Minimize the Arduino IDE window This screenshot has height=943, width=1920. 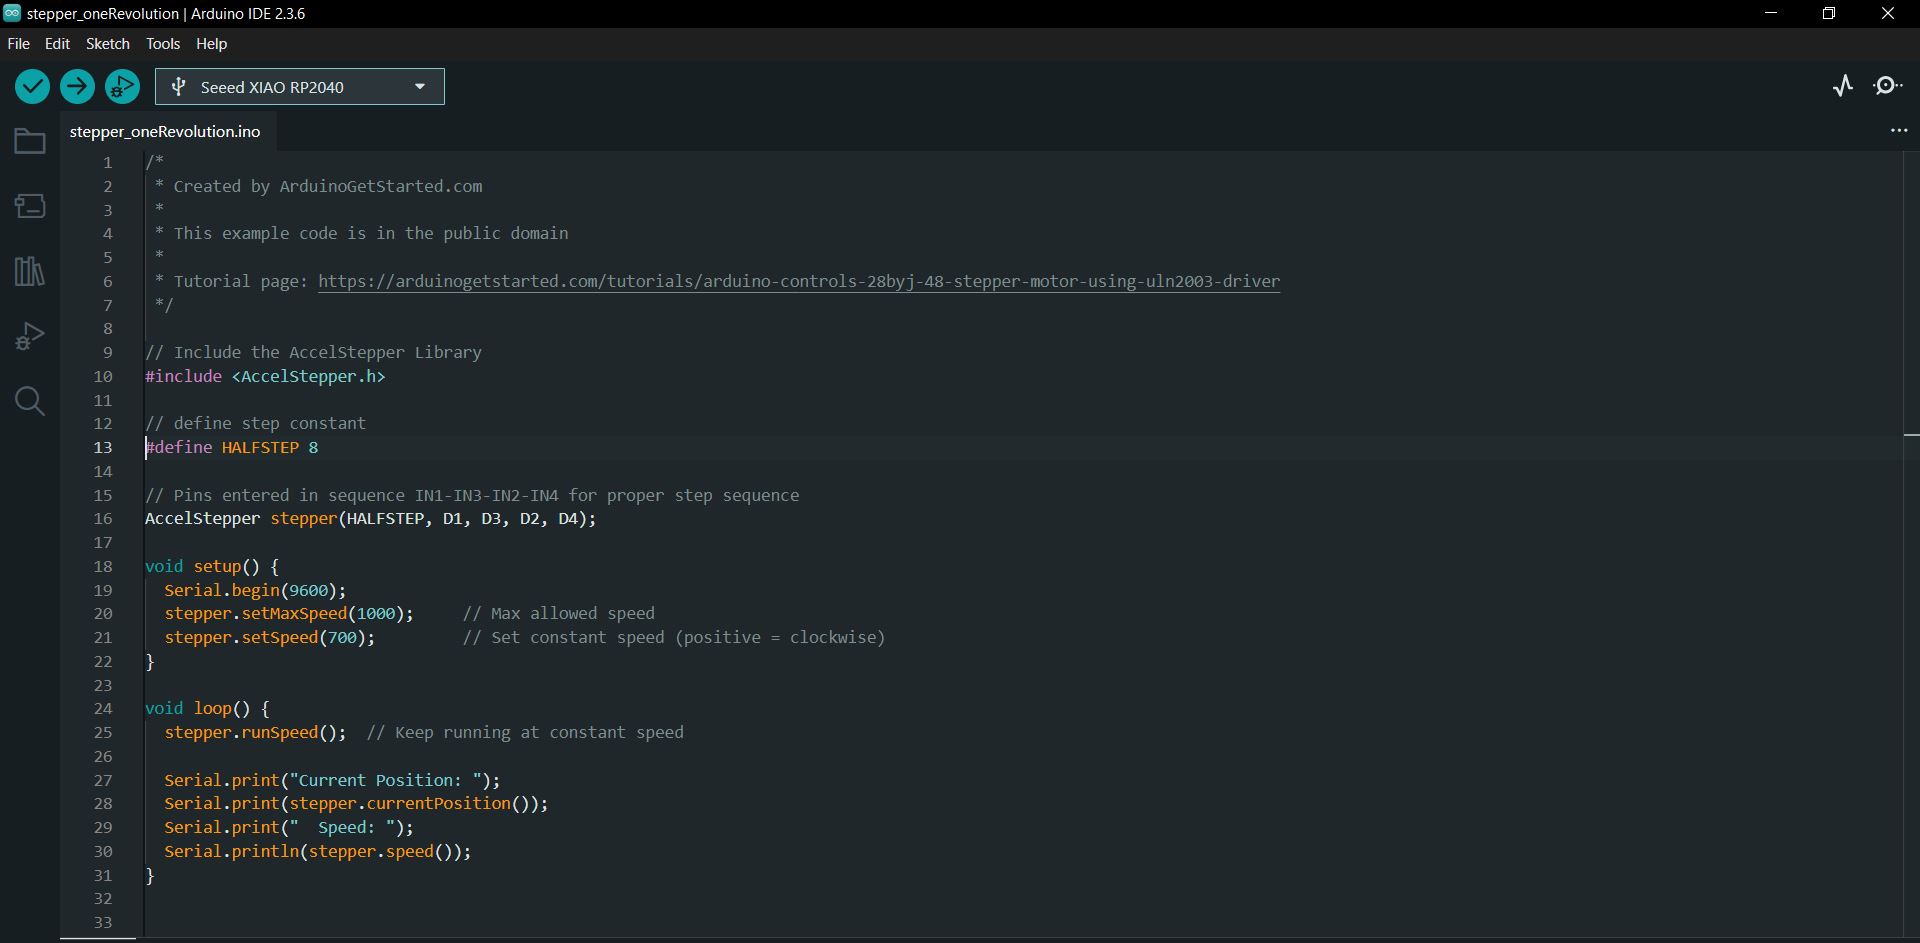(1771, 13)
